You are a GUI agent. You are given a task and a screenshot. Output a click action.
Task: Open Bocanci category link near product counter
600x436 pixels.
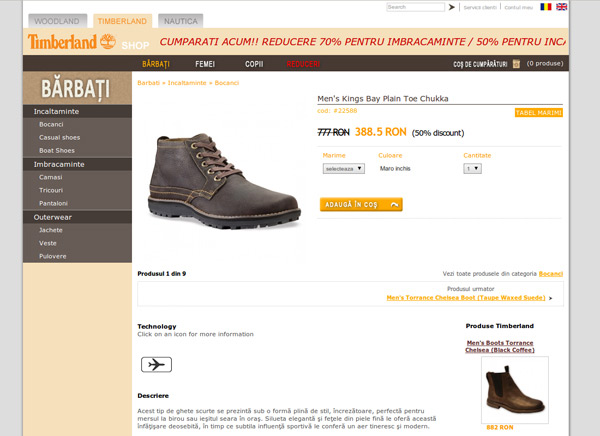pos(551,274)
